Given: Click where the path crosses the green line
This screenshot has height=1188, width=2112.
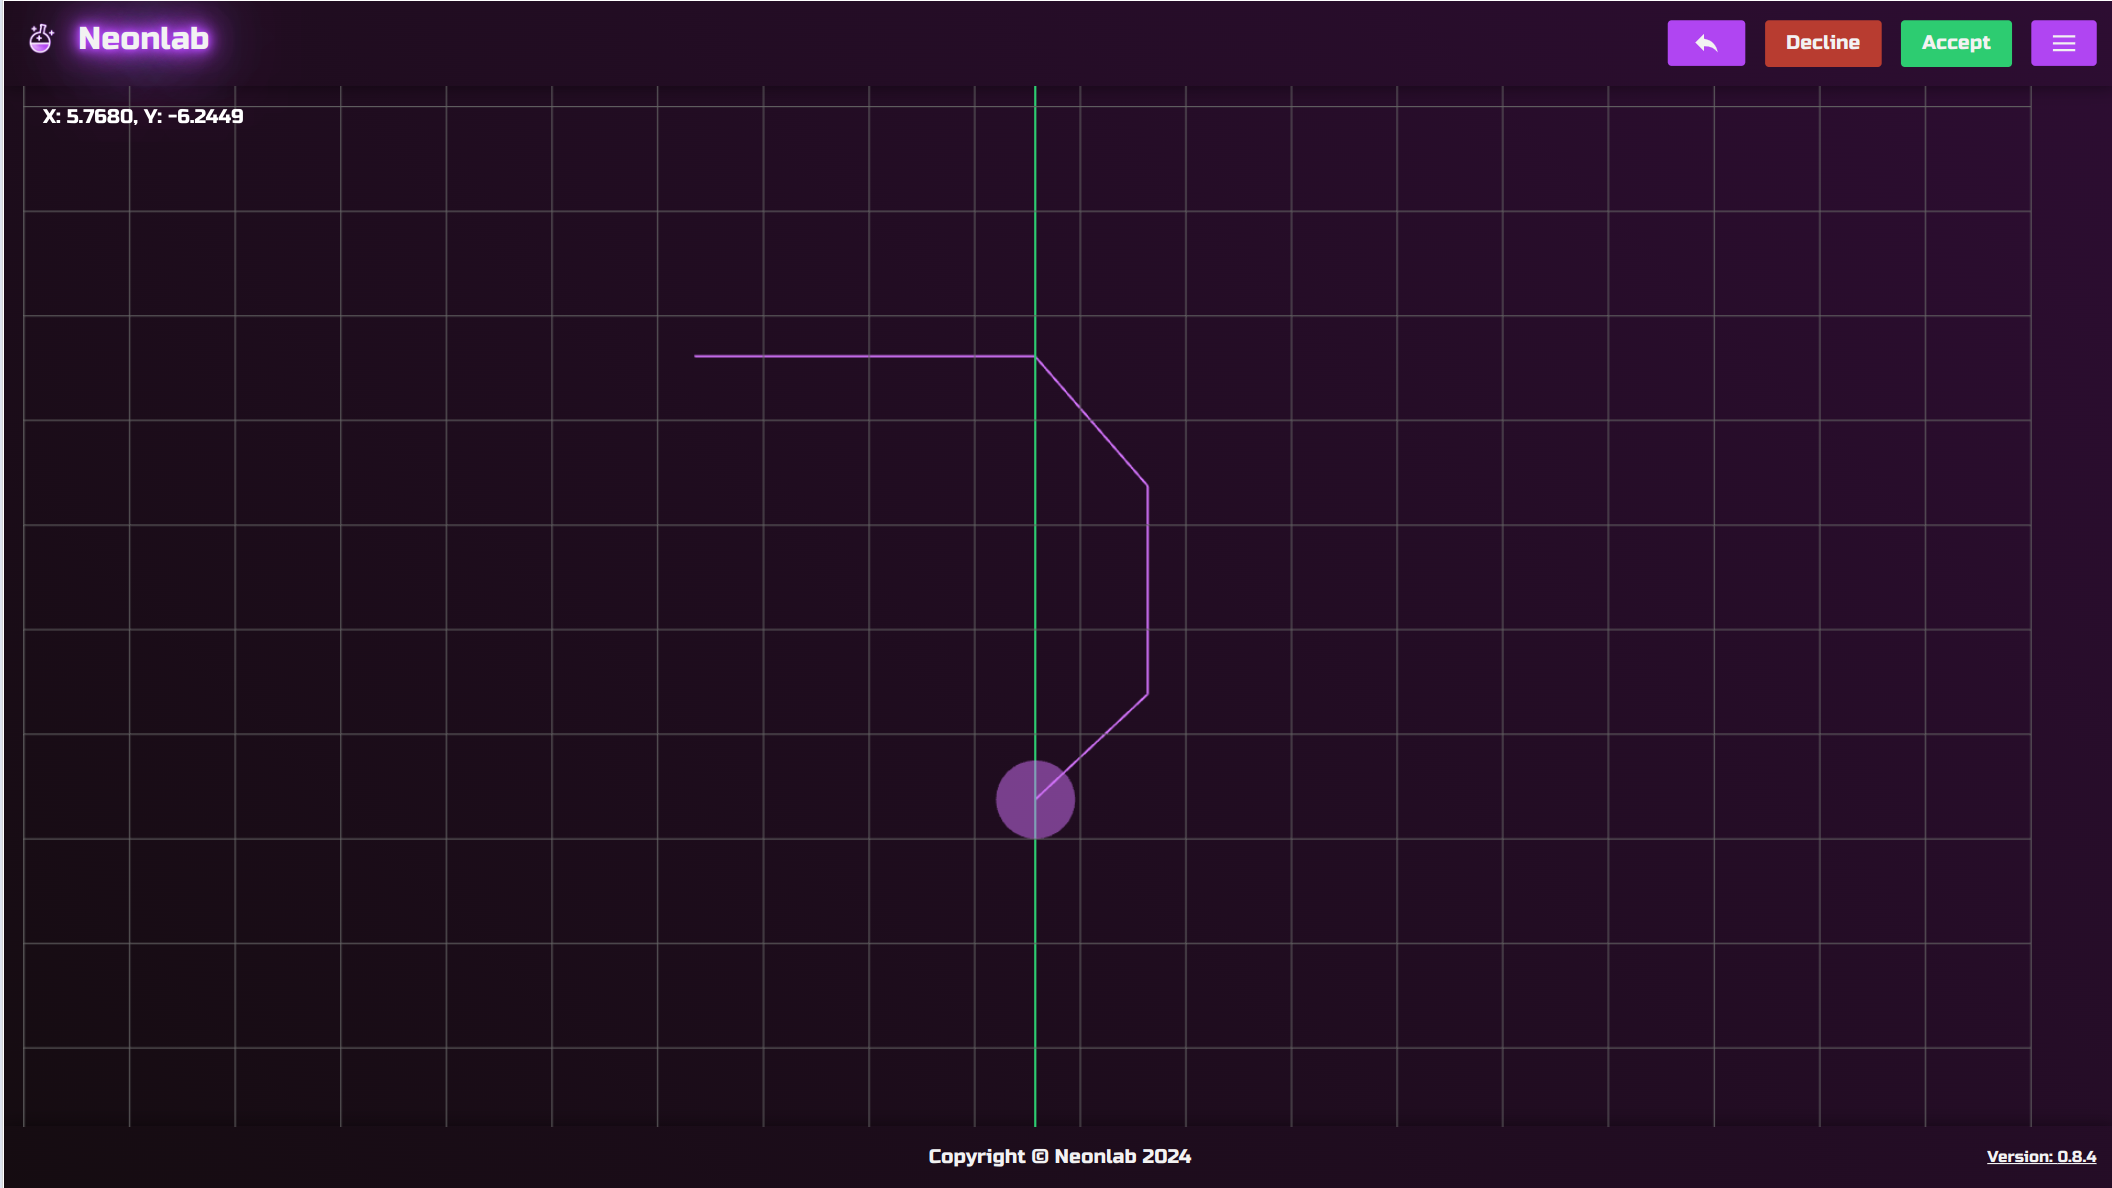Looking at the screenshot, I should click(x=1035, y=354).
